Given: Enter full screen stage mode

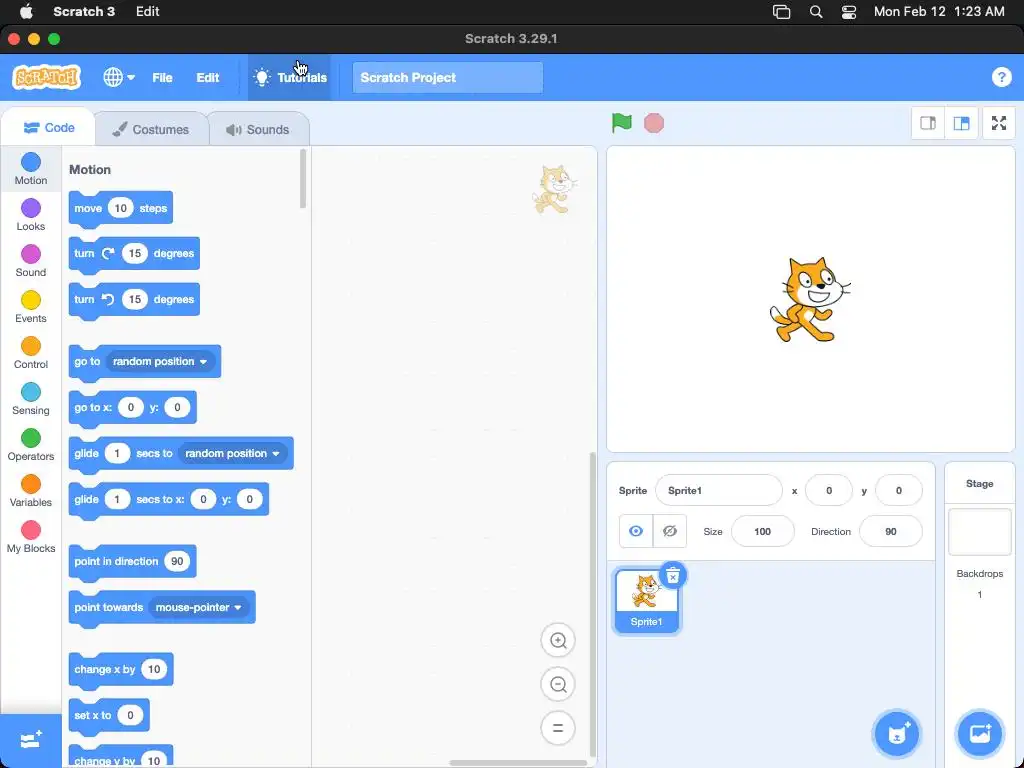Looking at the screenshot, I should point(999,123).
